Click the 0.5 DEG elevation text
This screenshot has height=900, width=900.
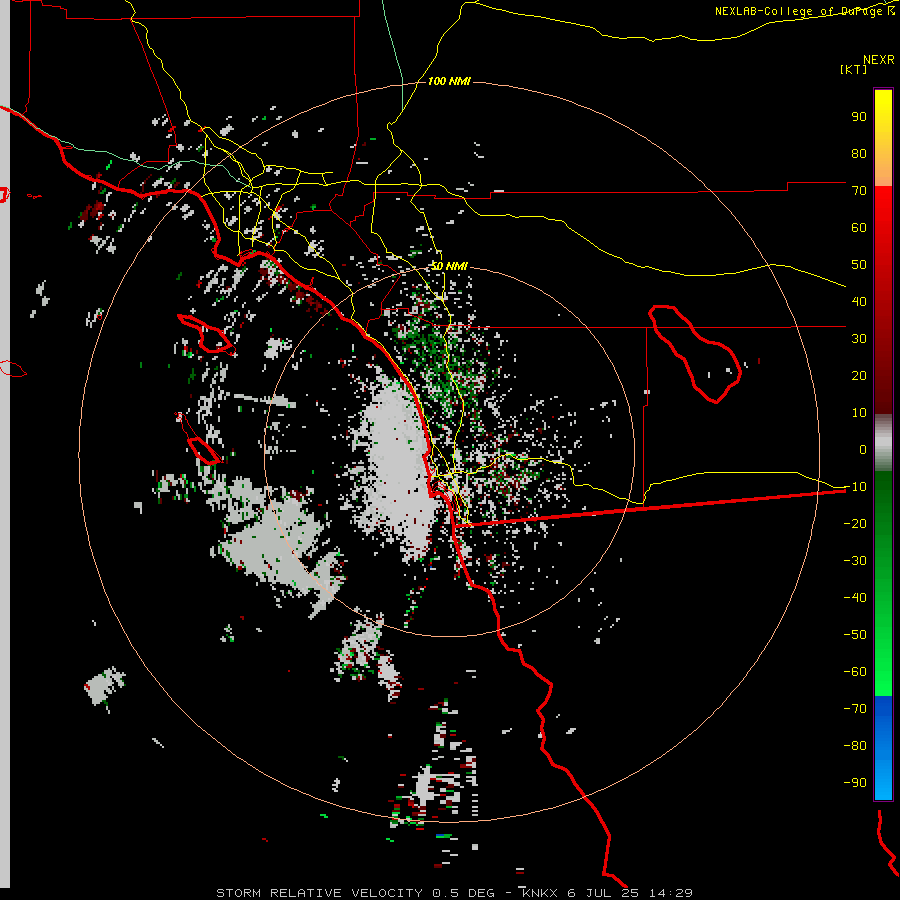point(463,893)
